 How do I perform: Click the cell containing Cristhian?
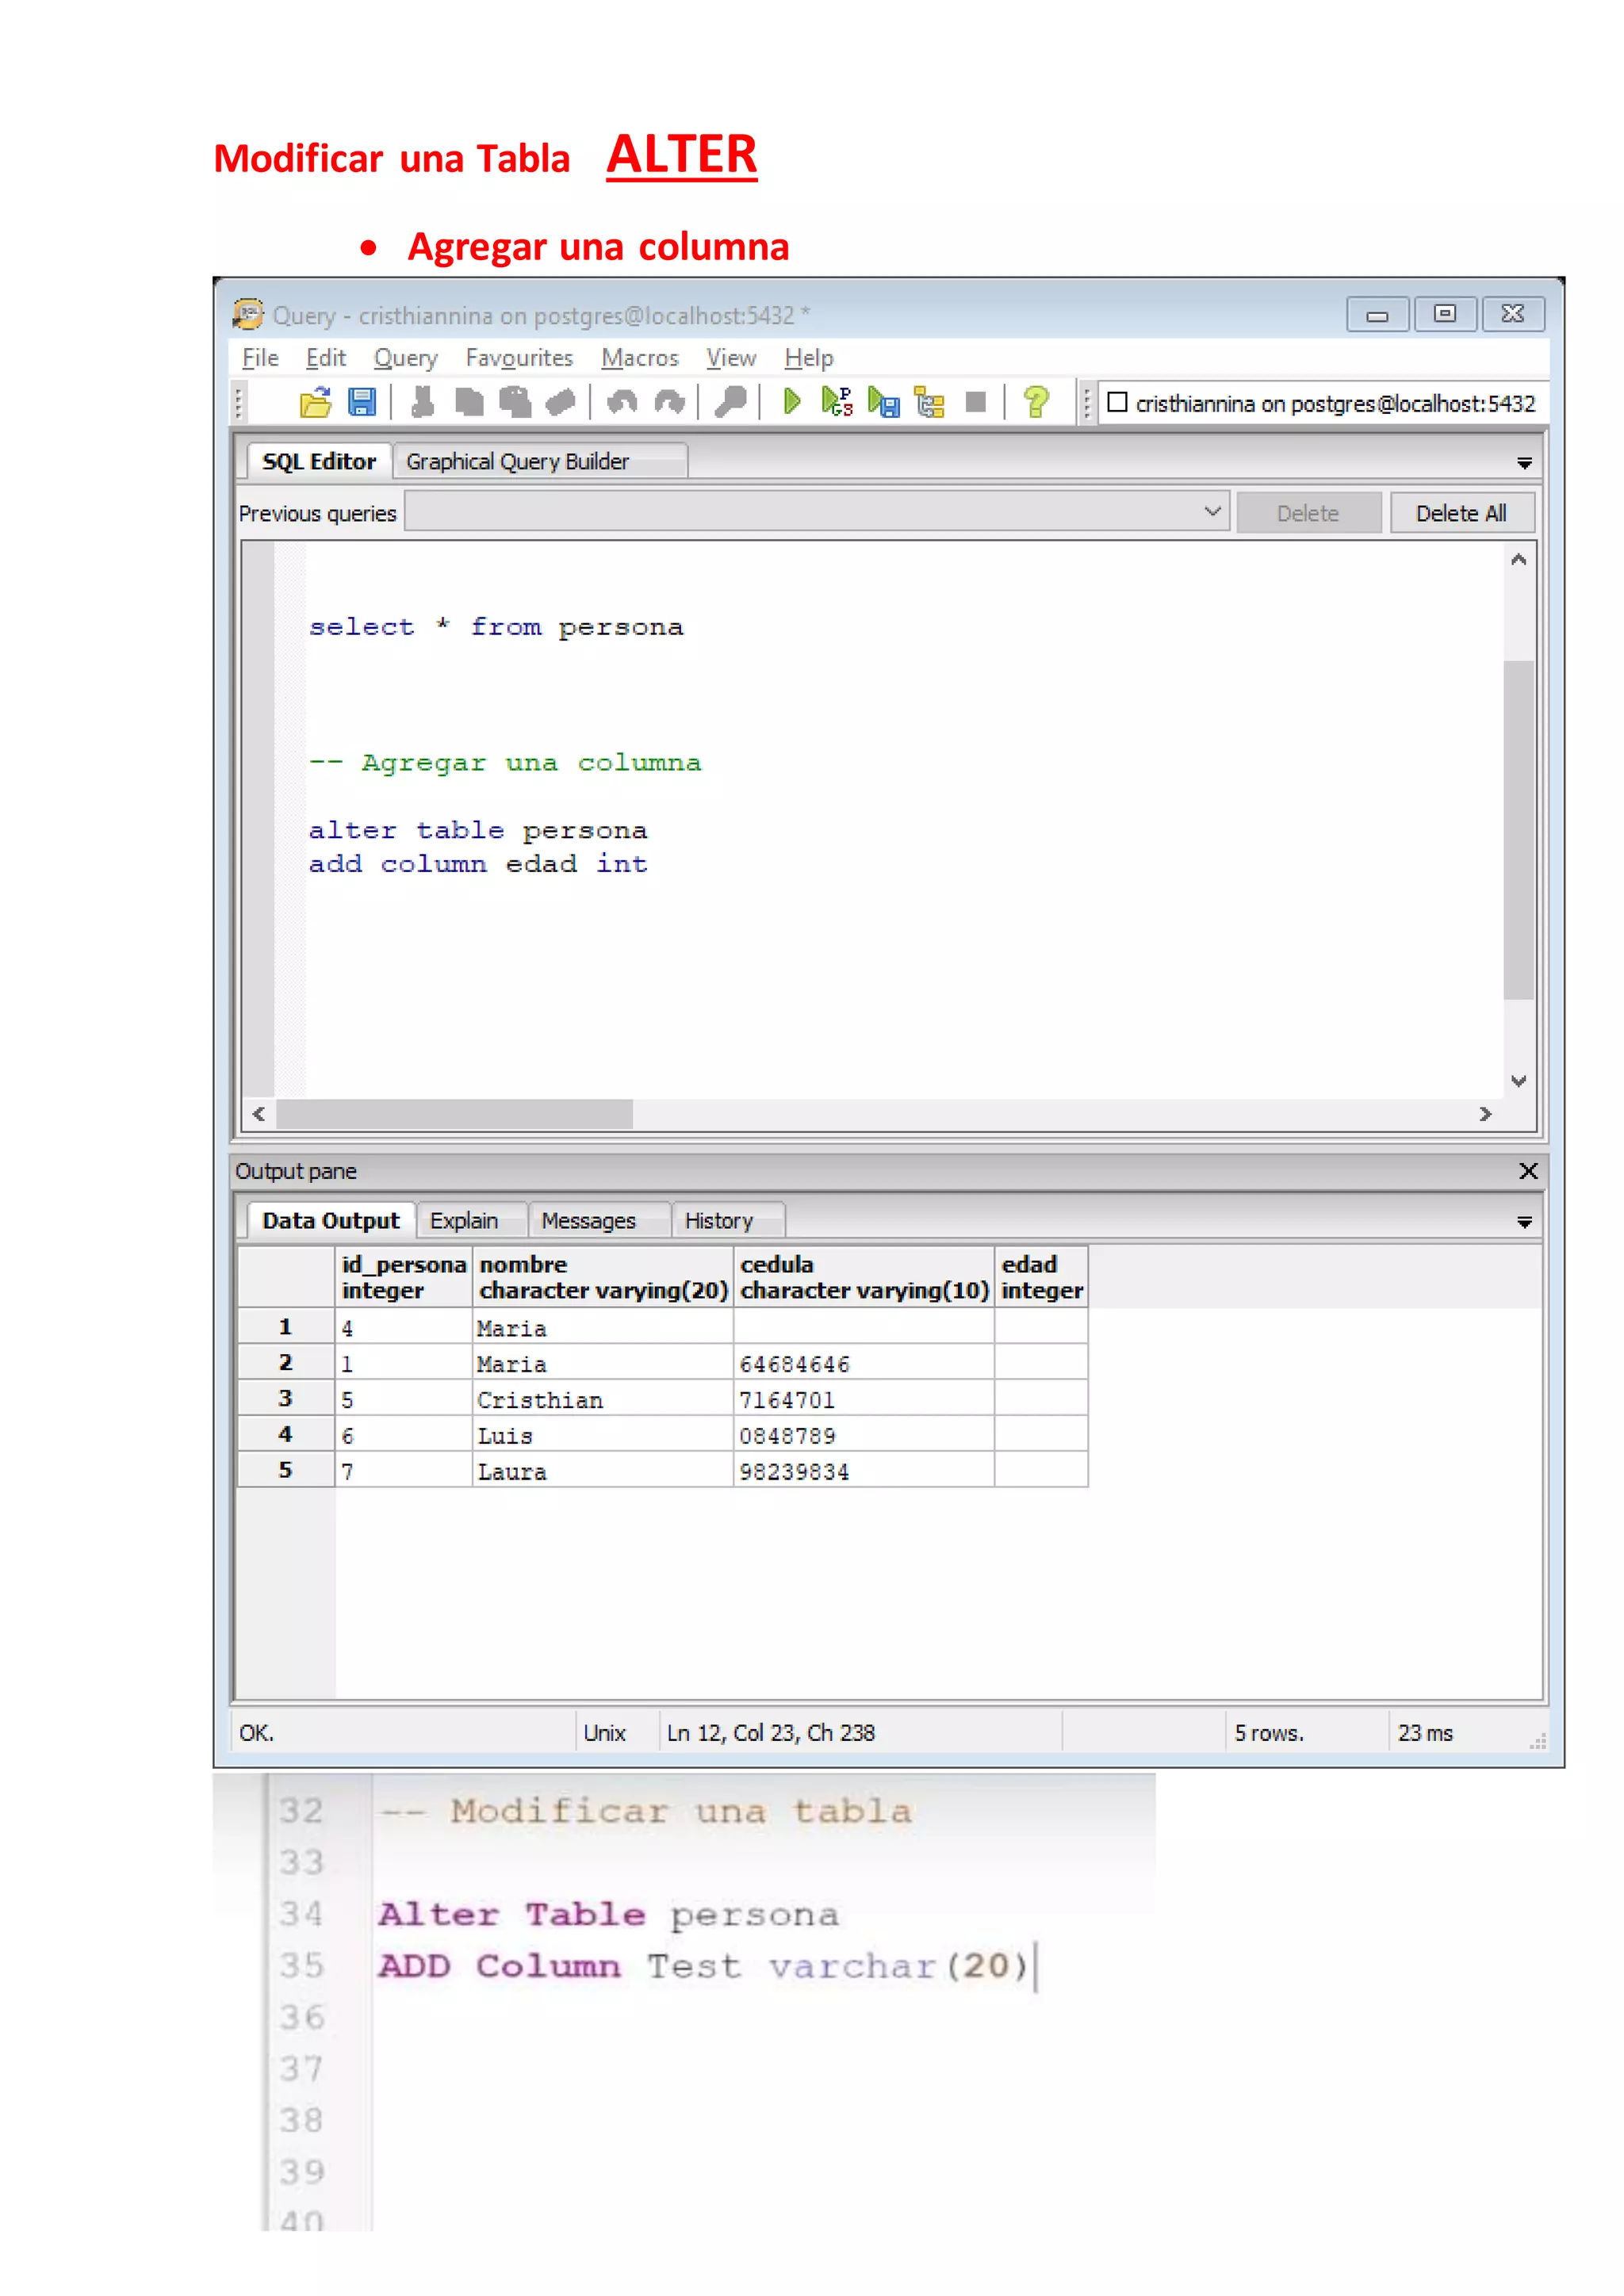[x=603, y=1399]
